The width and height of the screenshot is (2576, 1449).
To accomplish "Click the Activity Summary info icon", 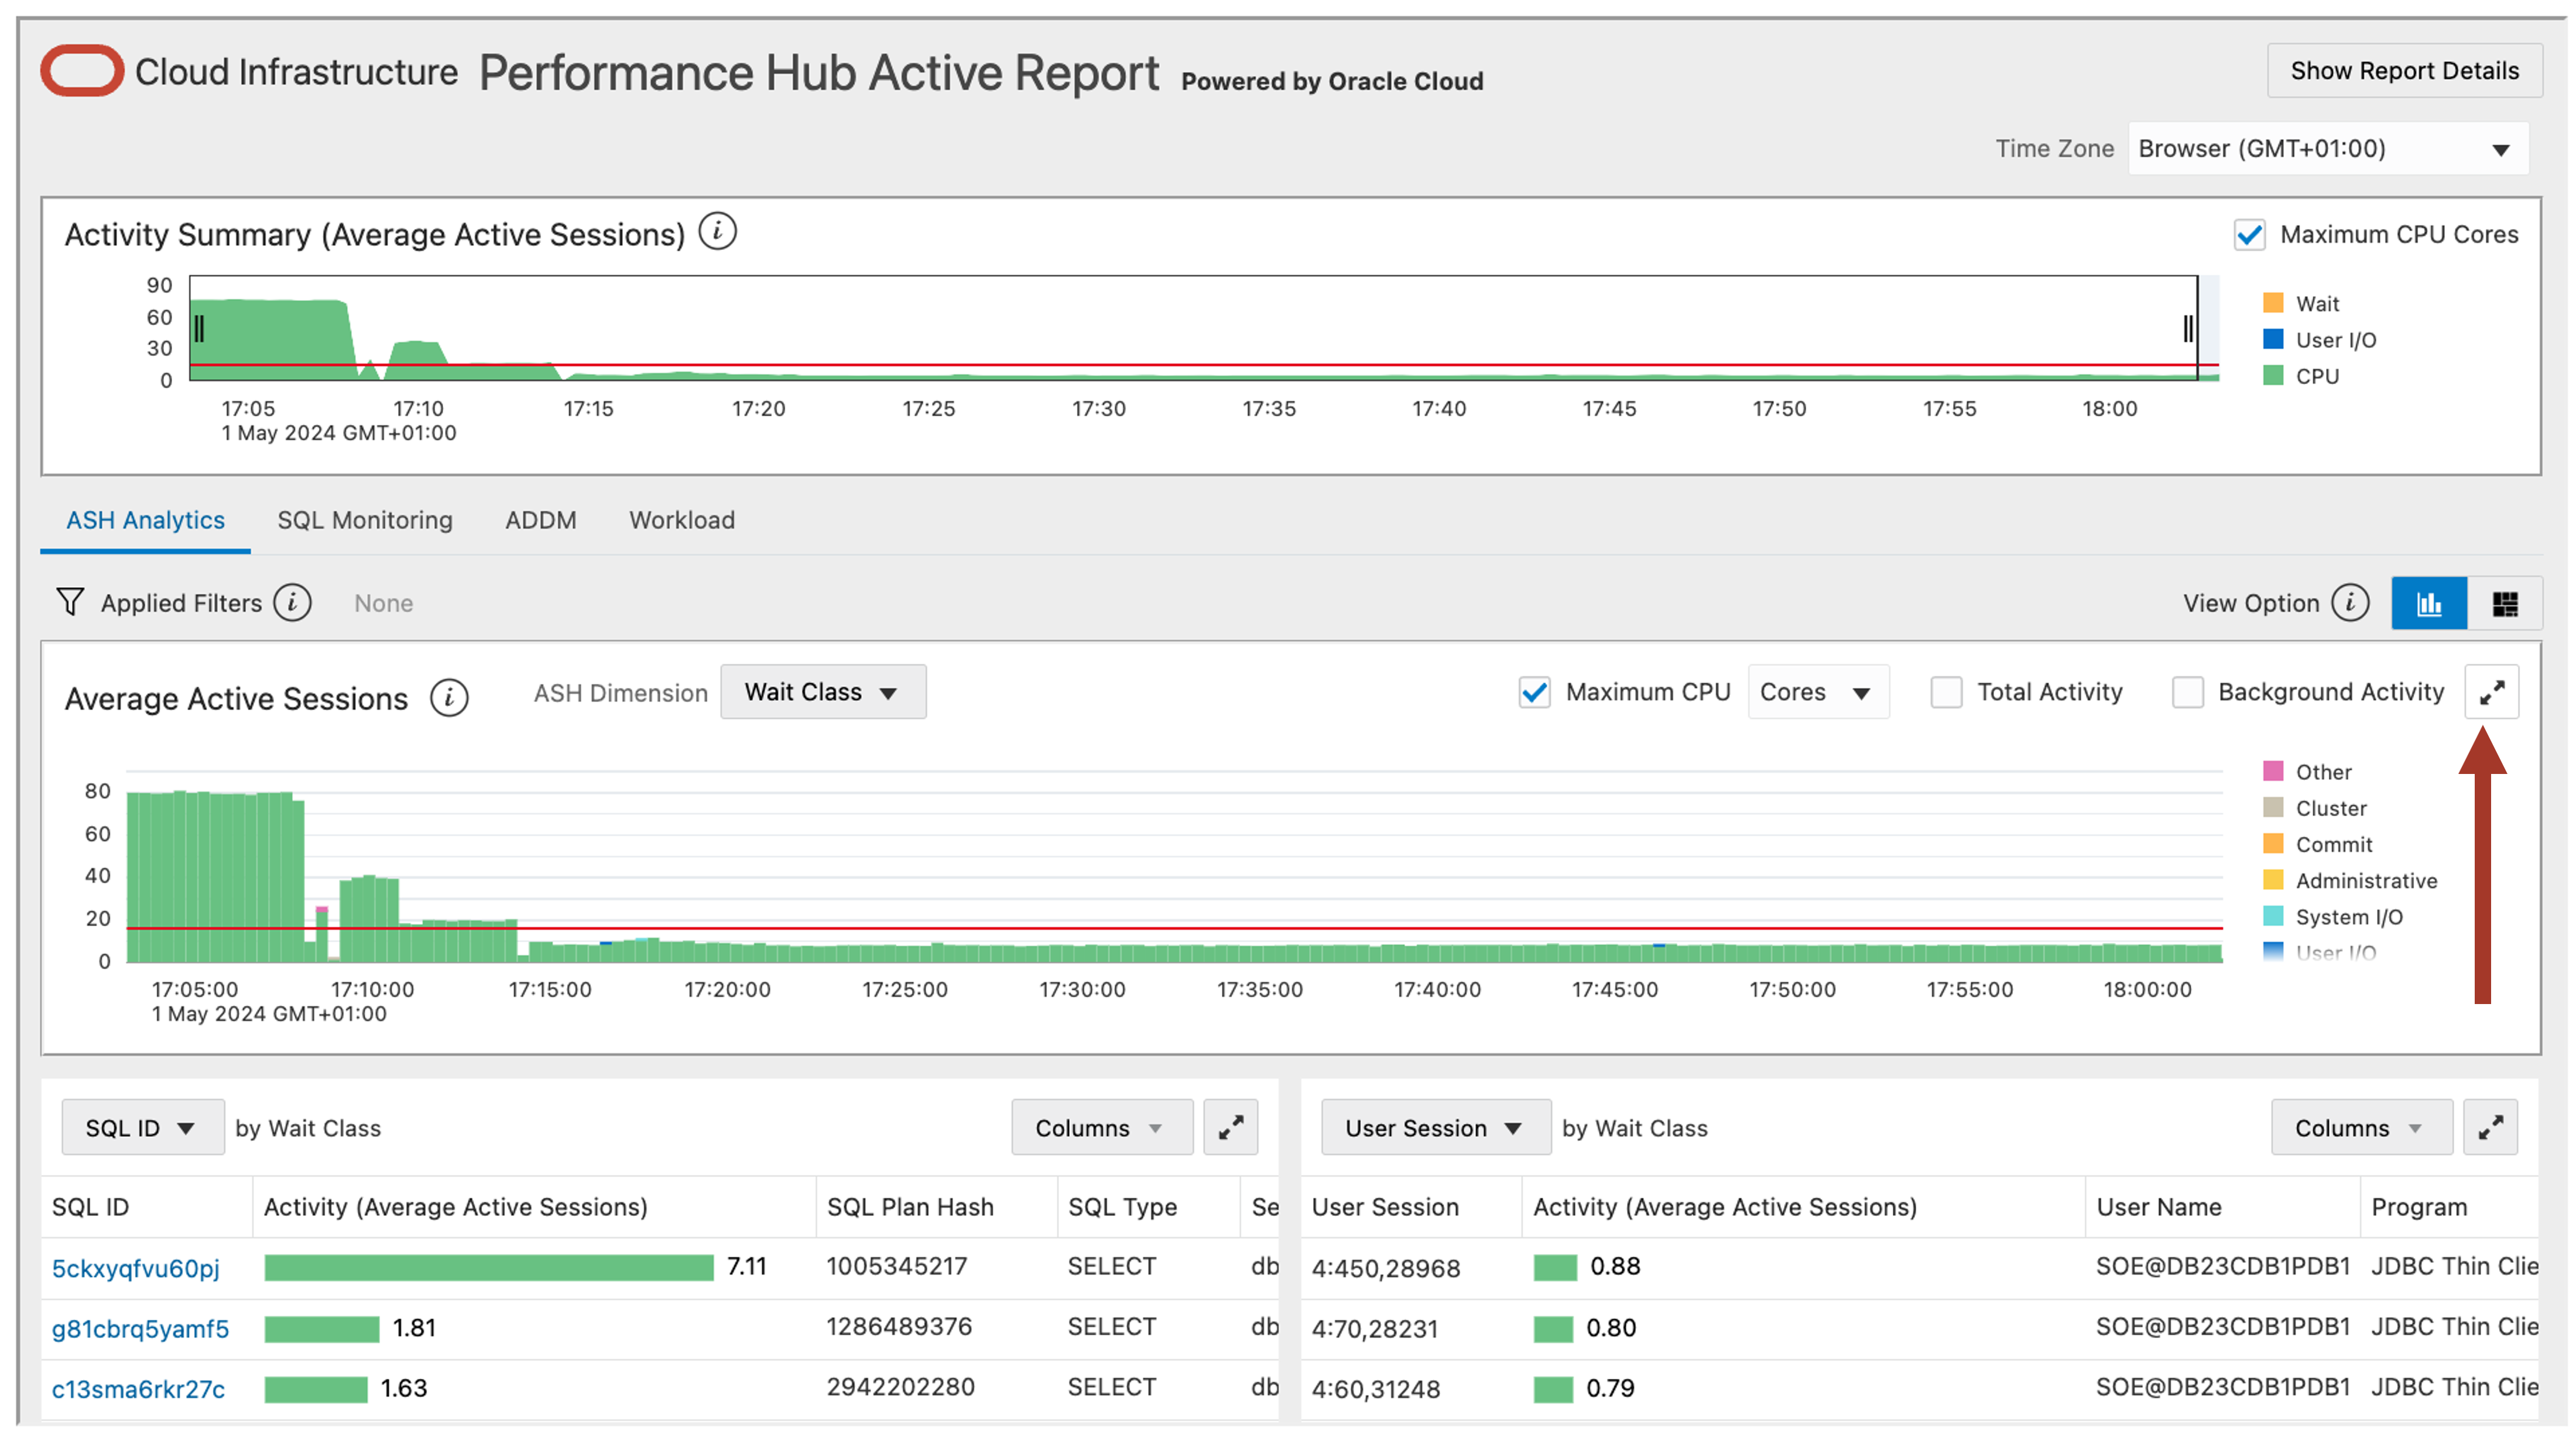I will [x=718, y=232].
